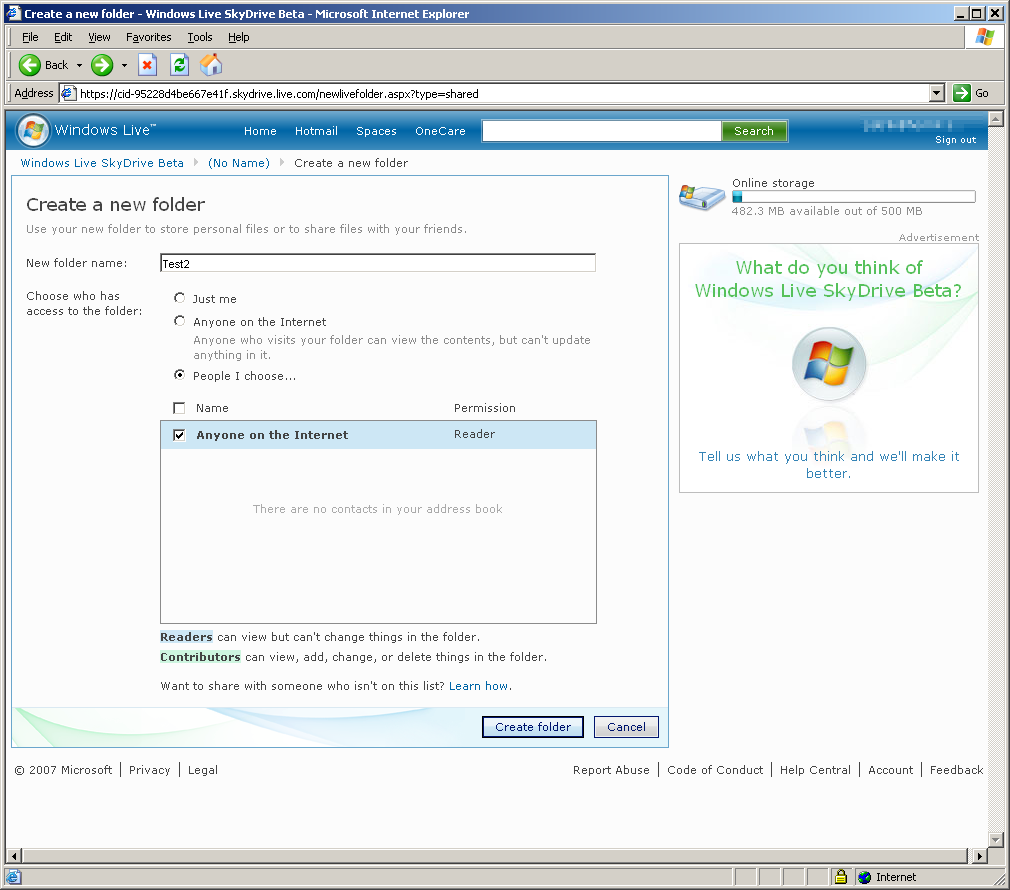Open Spaces from the navigation bar
1010x890 pixels.
(x=376, y=131)
